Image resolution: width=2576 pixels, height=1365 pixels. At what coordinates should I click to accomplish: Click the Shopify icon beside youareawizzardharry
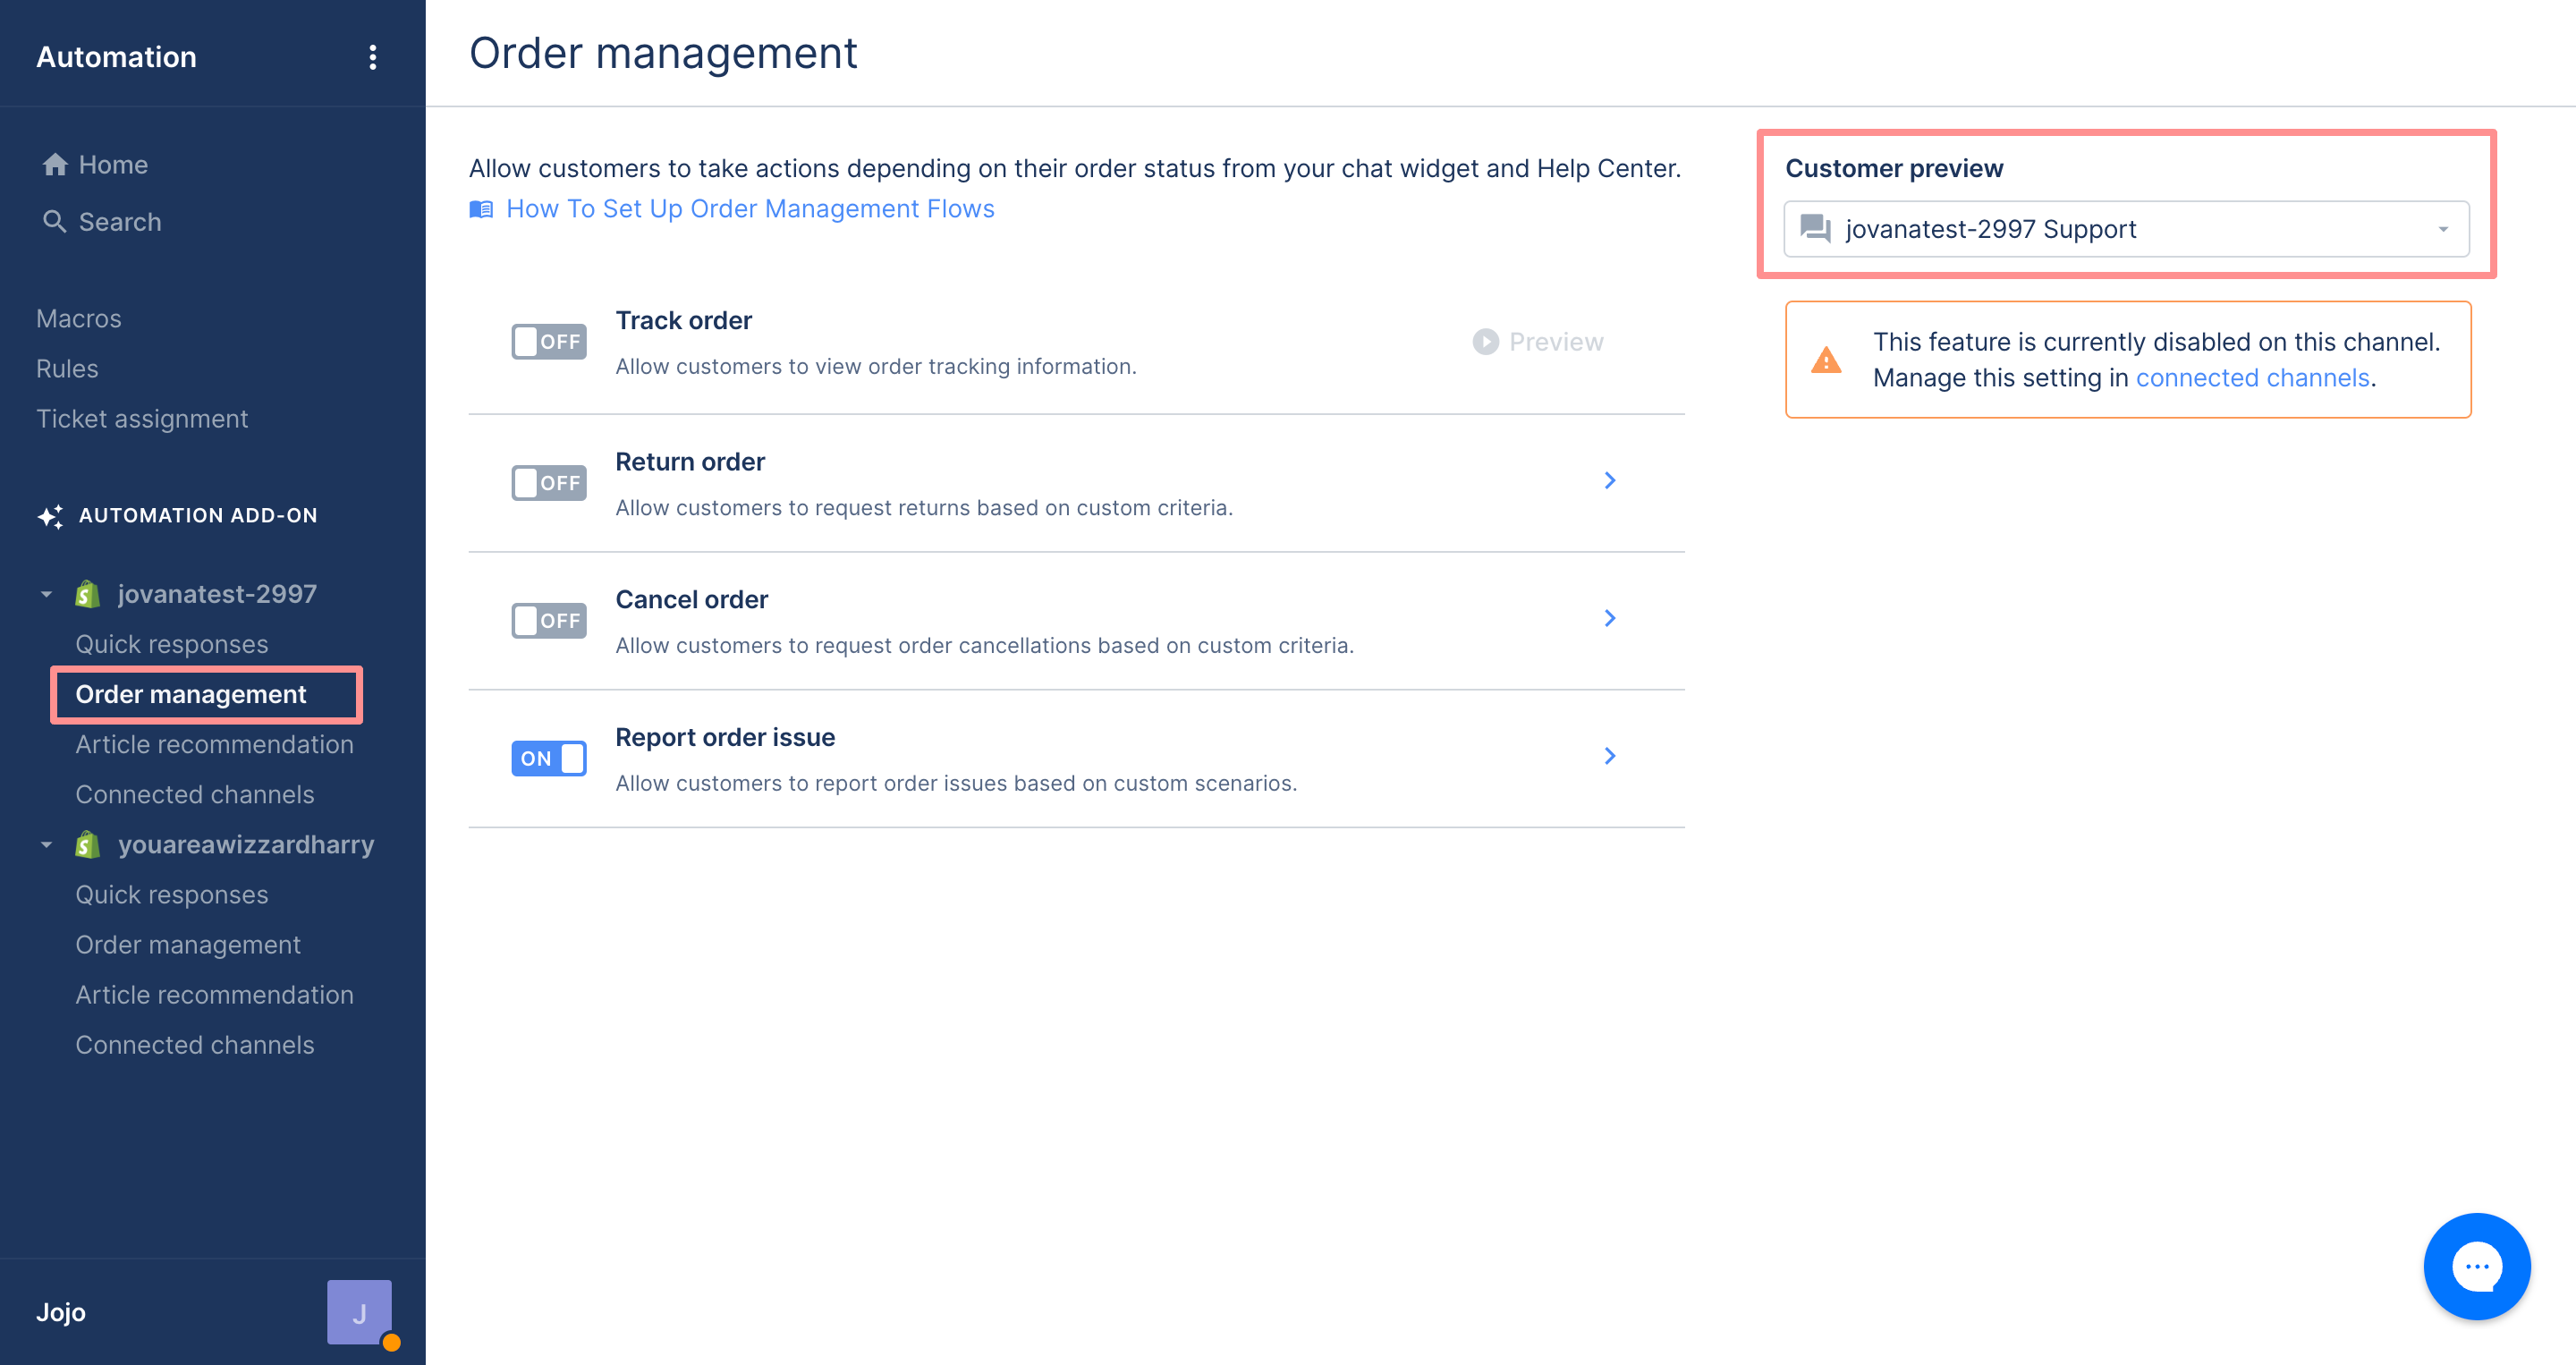[x=88, y=845]
